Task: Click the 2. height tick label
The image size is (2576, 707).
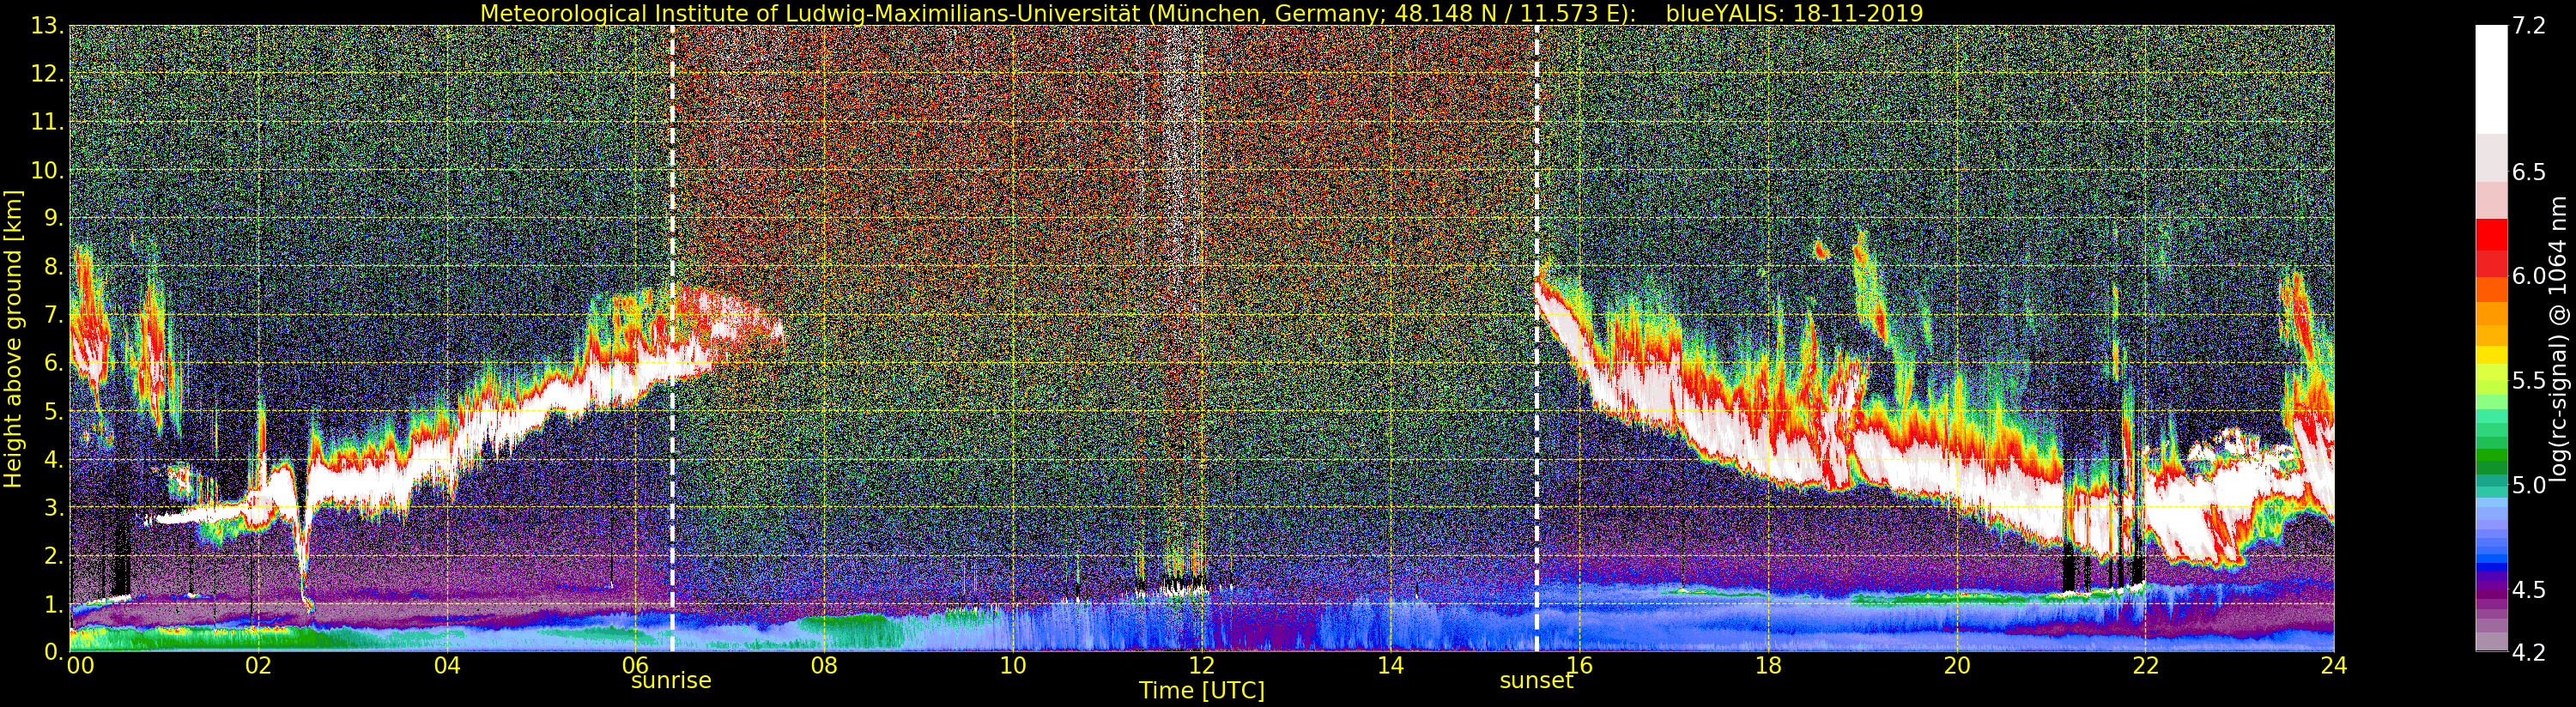Action: pyautogui.click(x=55, y=555)
